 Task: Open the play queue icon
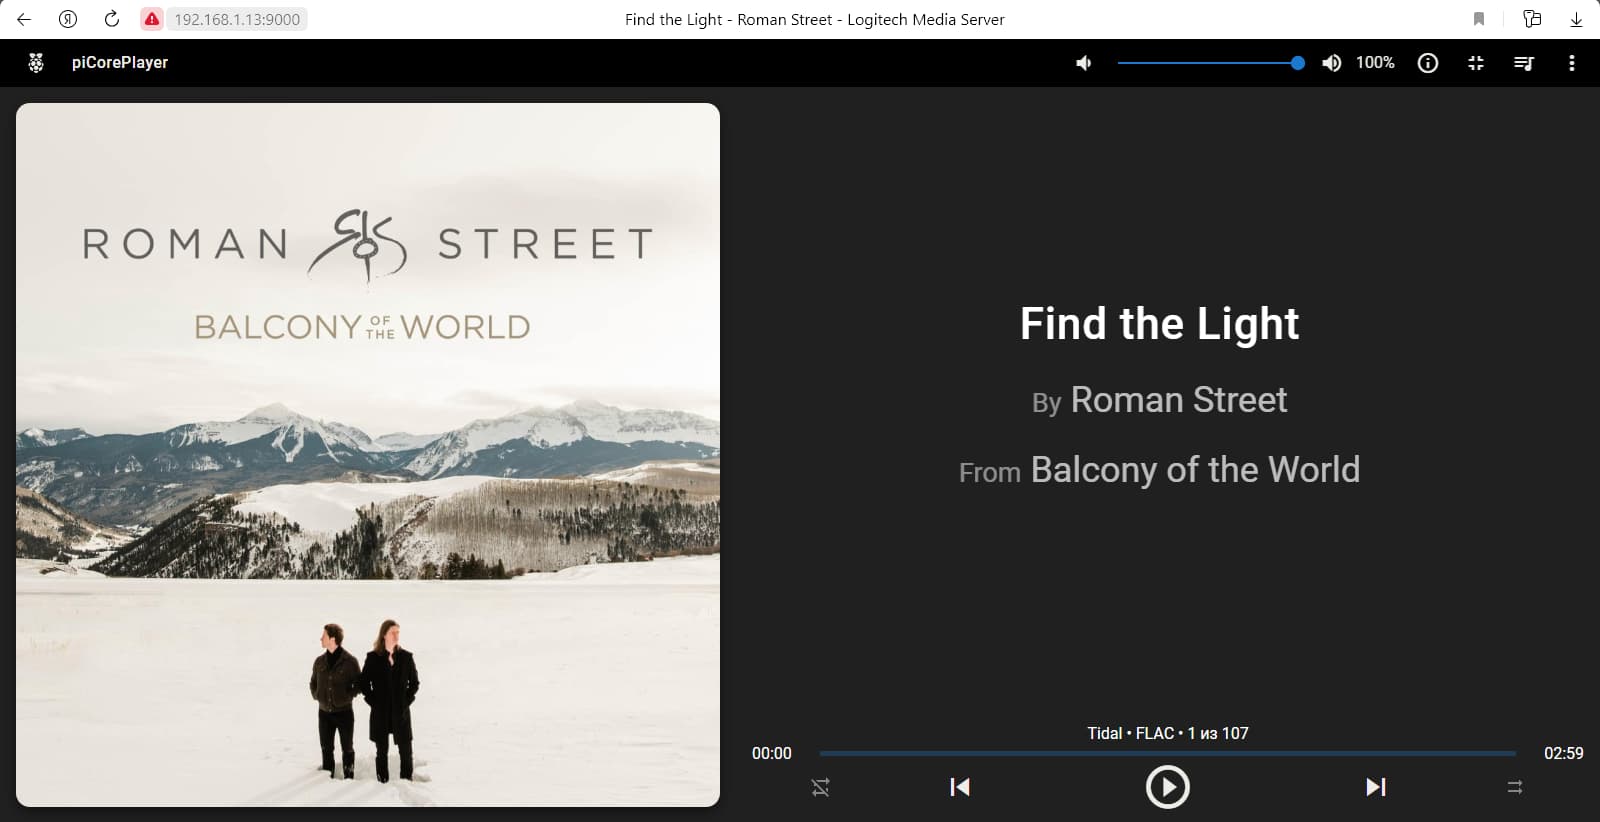[x=1524, y=63]
